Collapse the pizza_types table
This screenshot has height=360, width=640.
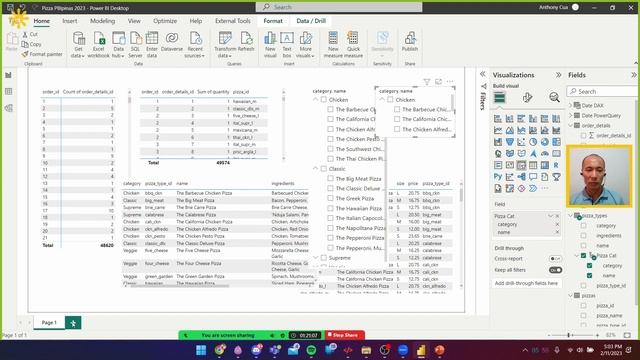(x=571, y=216)
